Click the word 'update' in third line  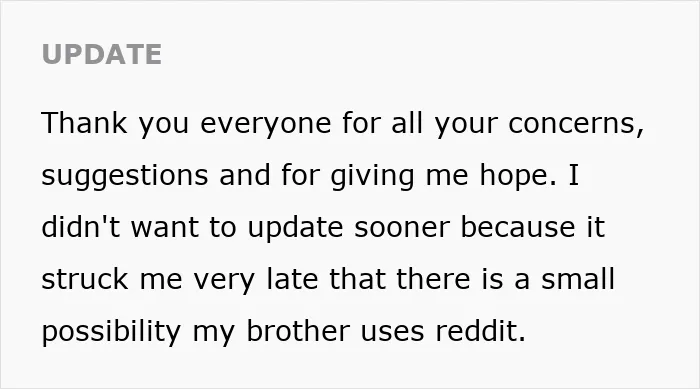click(x=295, y=228)
